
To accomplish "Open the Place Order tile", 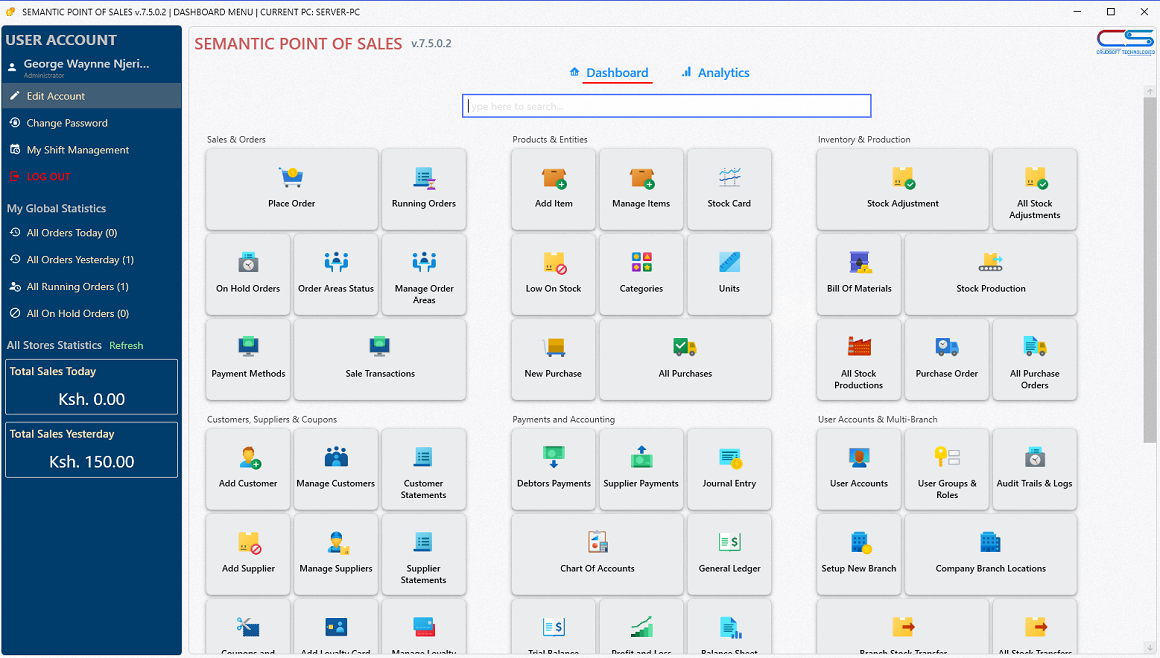I will point(291,189).
